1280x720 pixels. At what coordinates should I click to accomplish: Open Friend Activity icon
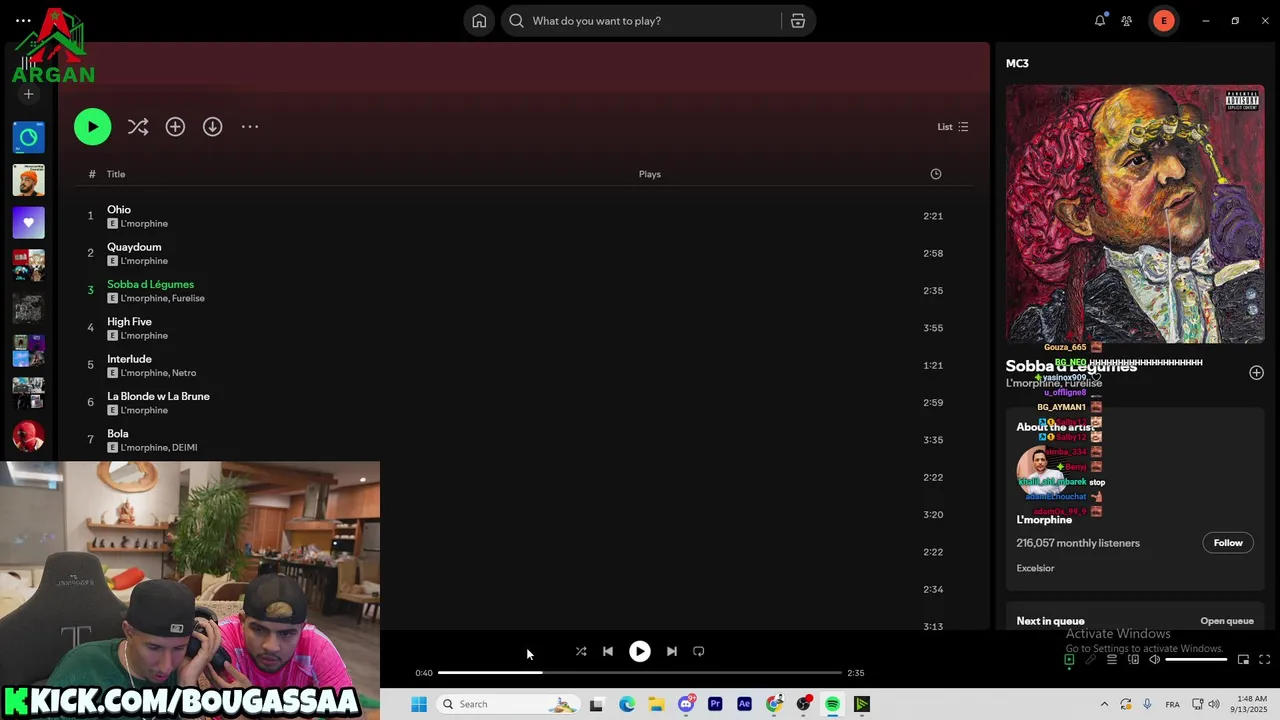[1127, 21]
